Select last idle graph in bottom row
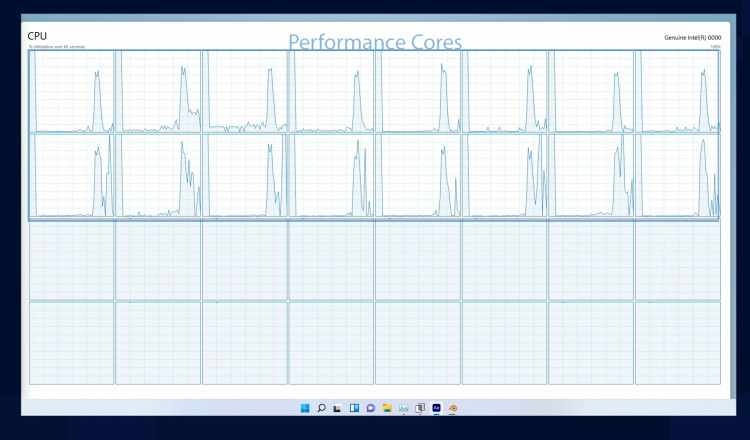 (x=677, y=343)
